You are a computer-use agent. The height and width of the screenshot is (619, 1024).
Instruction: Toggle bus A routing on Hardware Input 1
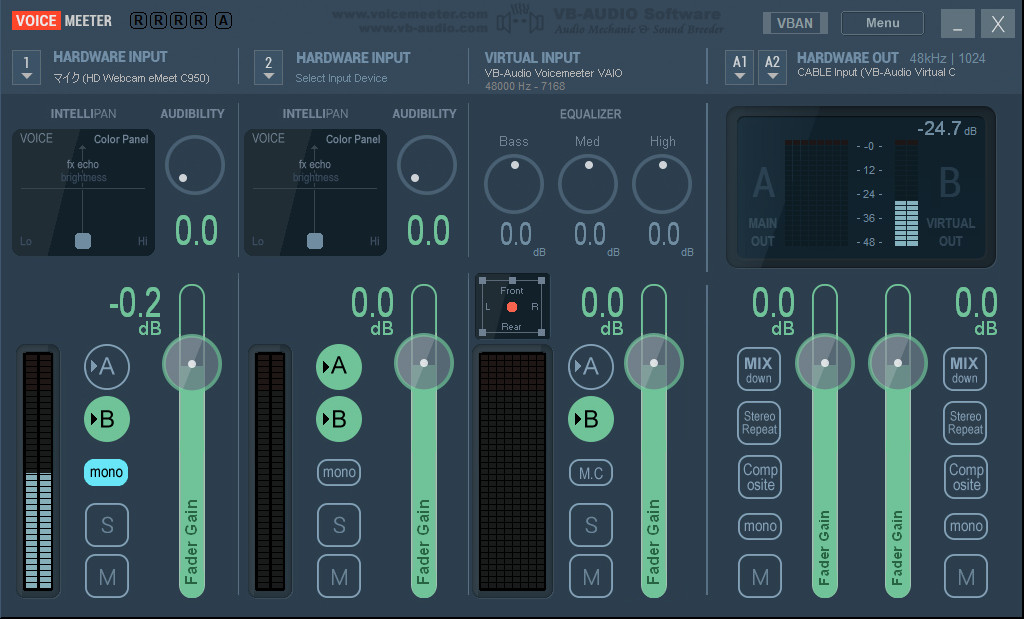pyautogui.click(x=106, y=366)
